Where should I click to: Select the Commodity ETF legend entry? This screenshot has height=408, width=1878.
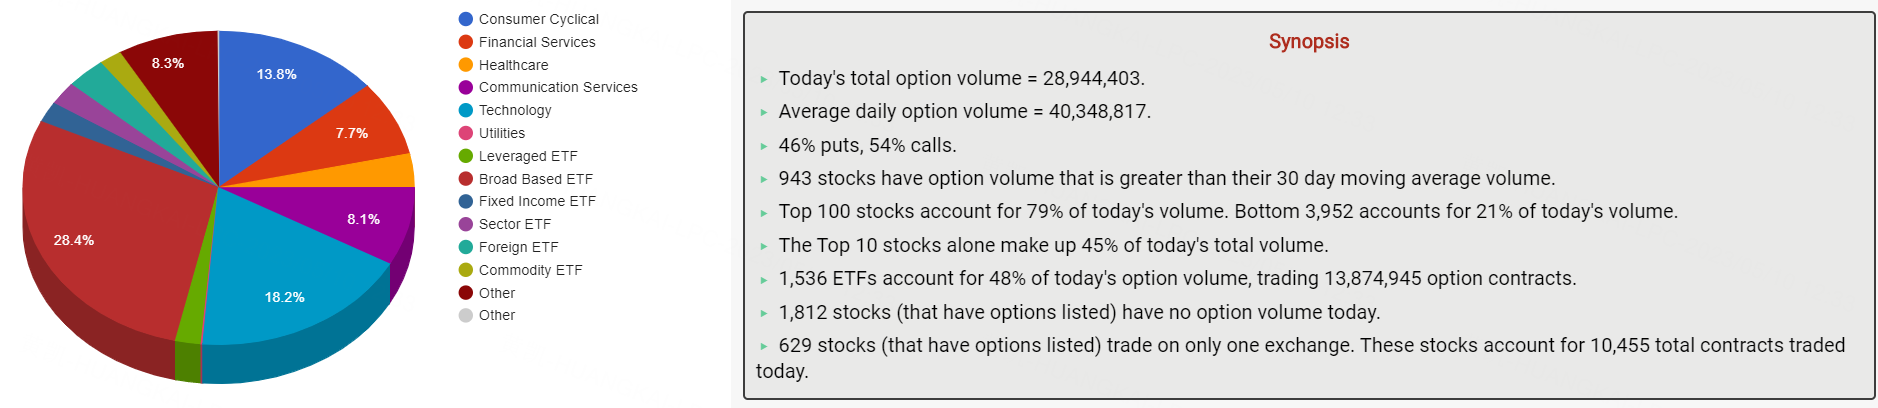pyautogui.click(x=530, y=270)
